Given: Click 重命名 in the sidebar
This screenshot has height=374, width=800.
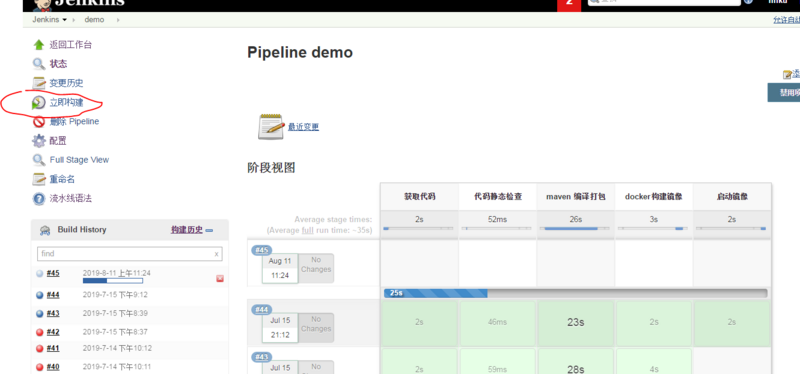Looking at the screenshot, I should (62, 179).
